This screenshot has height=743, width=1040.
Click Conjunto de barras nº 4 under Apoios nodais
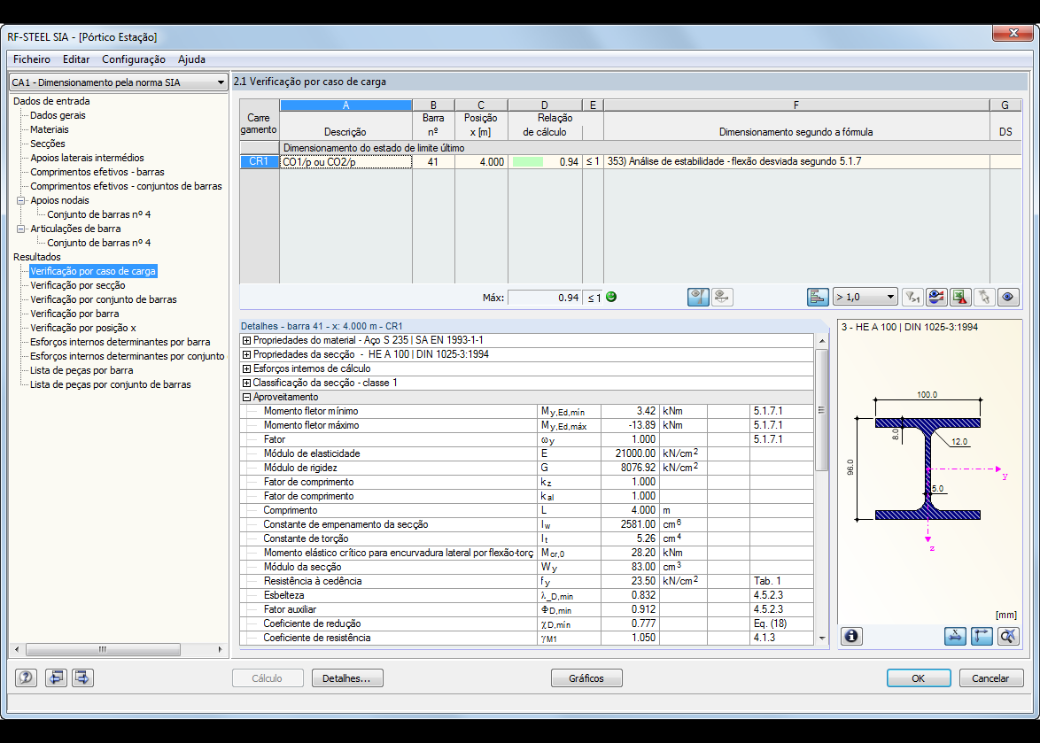99,214
